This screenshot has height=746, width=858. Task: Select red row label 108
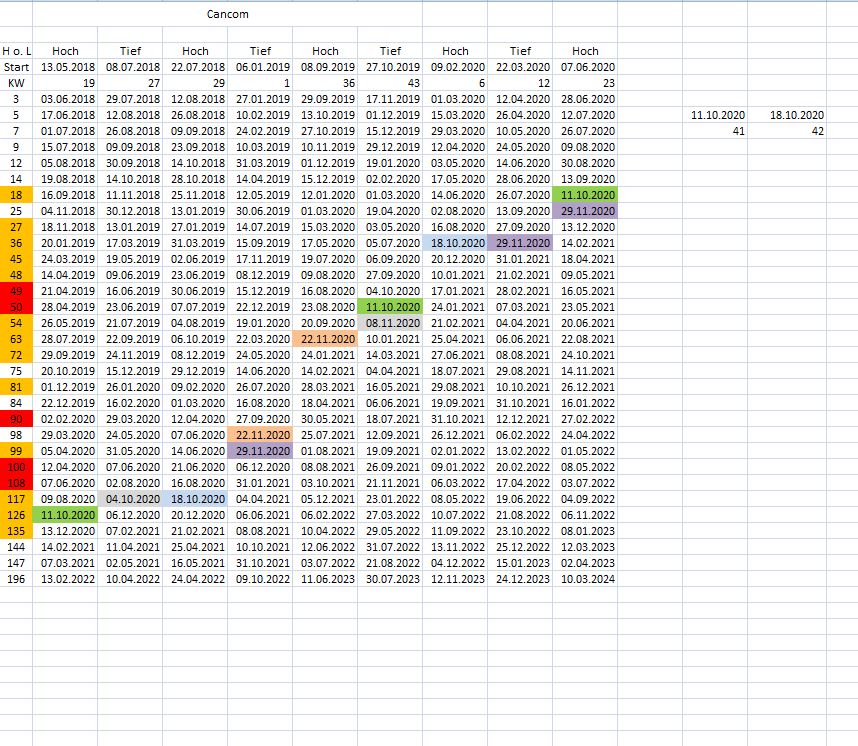pyautogui.click(x=16, y=483)
